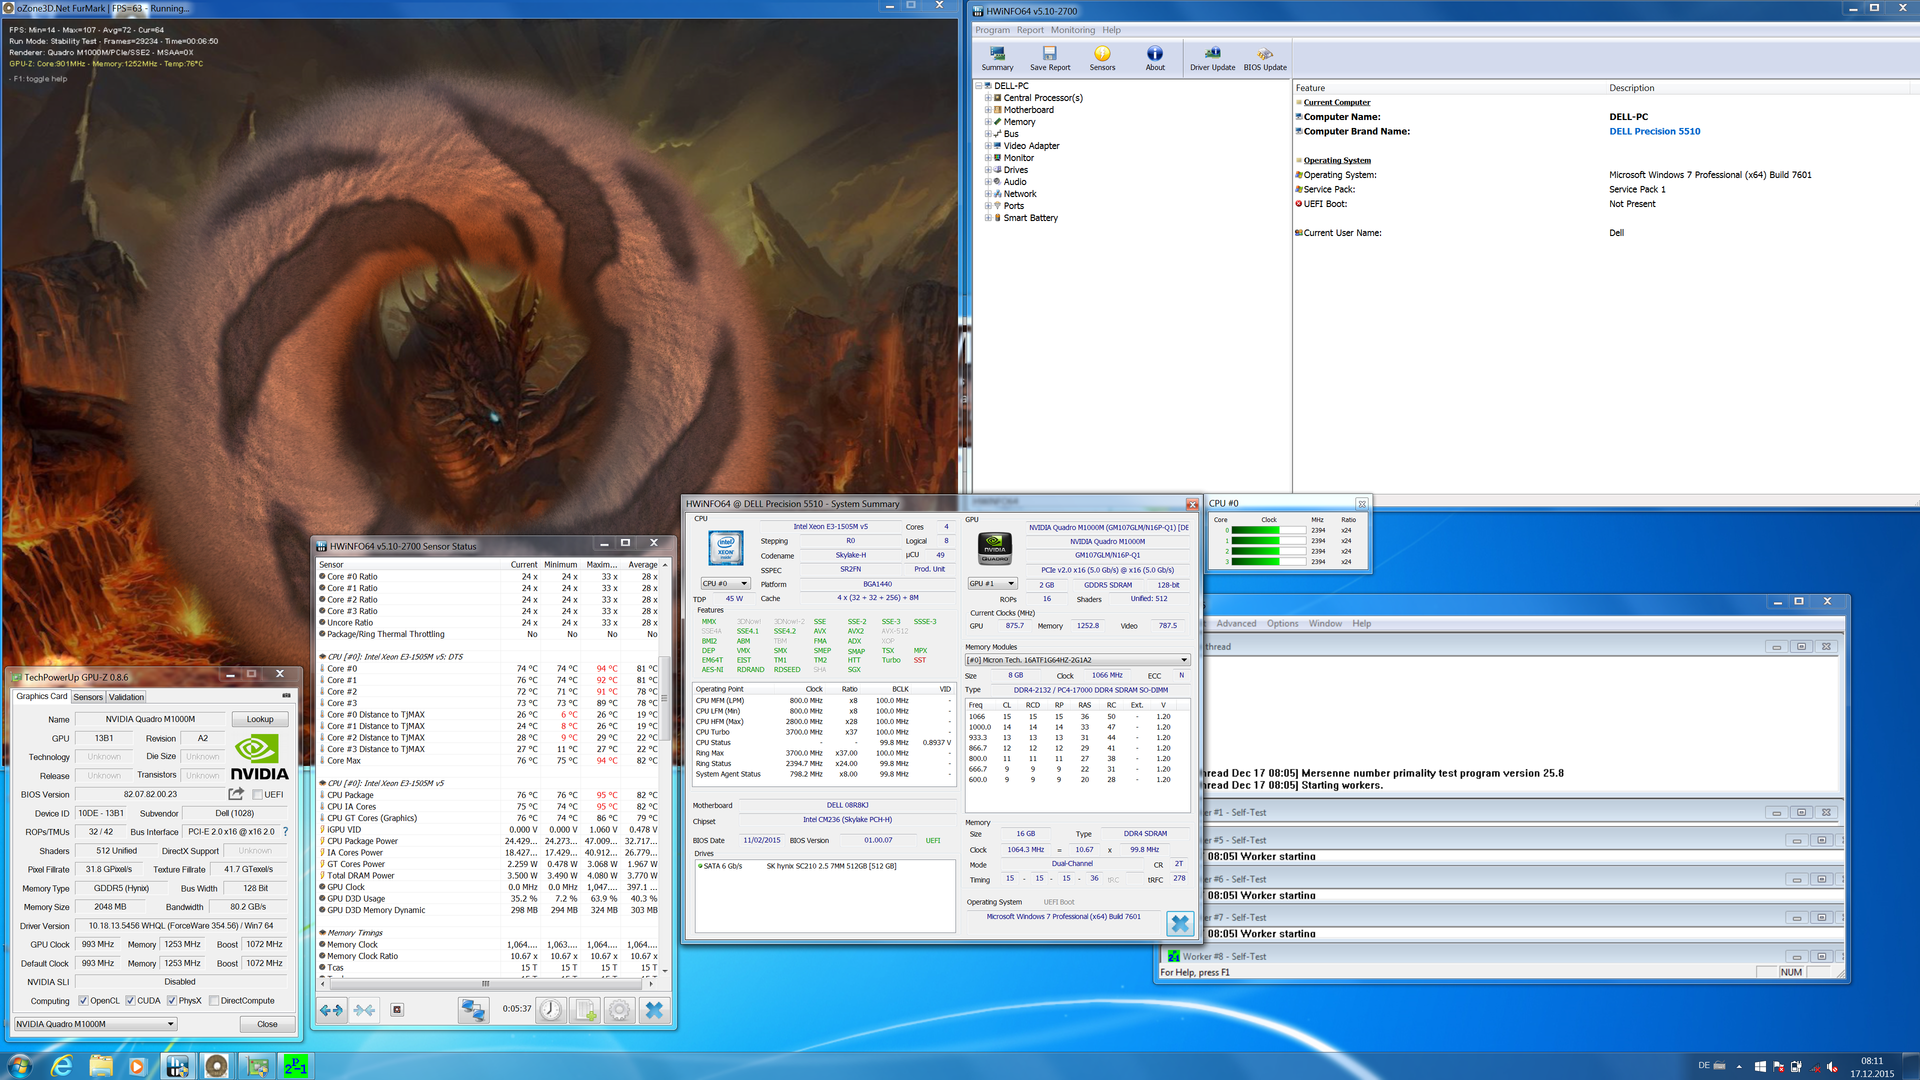Open Window menu in Prime95

[x=1325, y=624]
